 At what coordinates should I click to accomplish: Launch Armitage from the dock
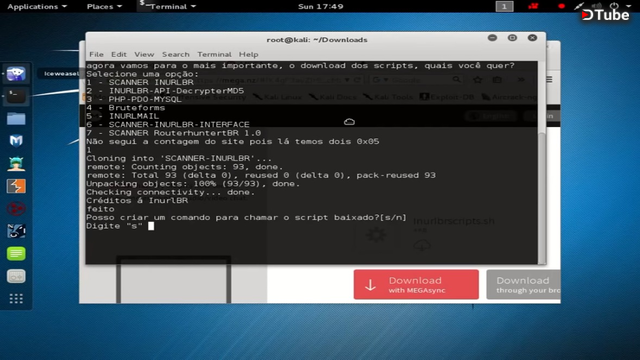(16, 164)
